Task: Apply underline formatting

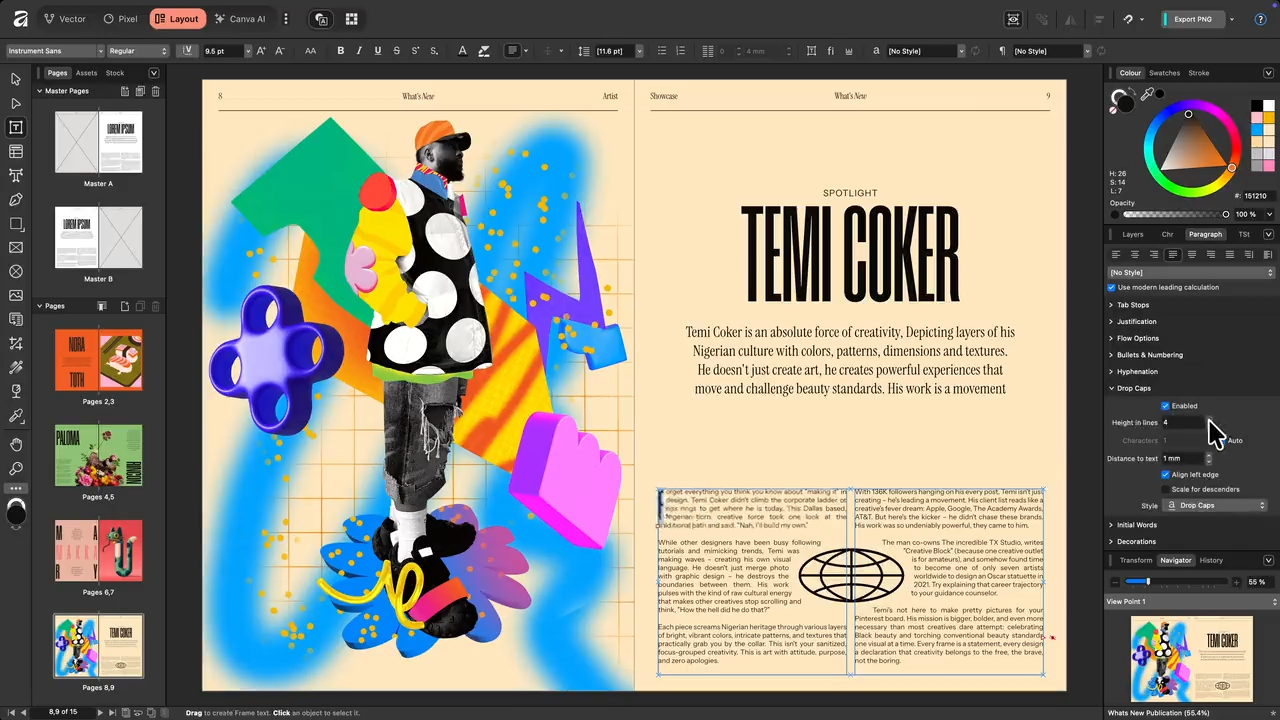Action: pyautogui.click(x=377, y=51)
